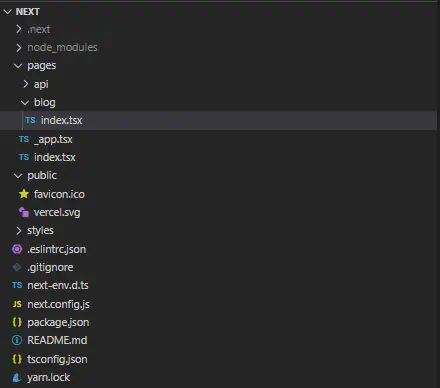Click the git diamond icon for .gitignore

17,267
